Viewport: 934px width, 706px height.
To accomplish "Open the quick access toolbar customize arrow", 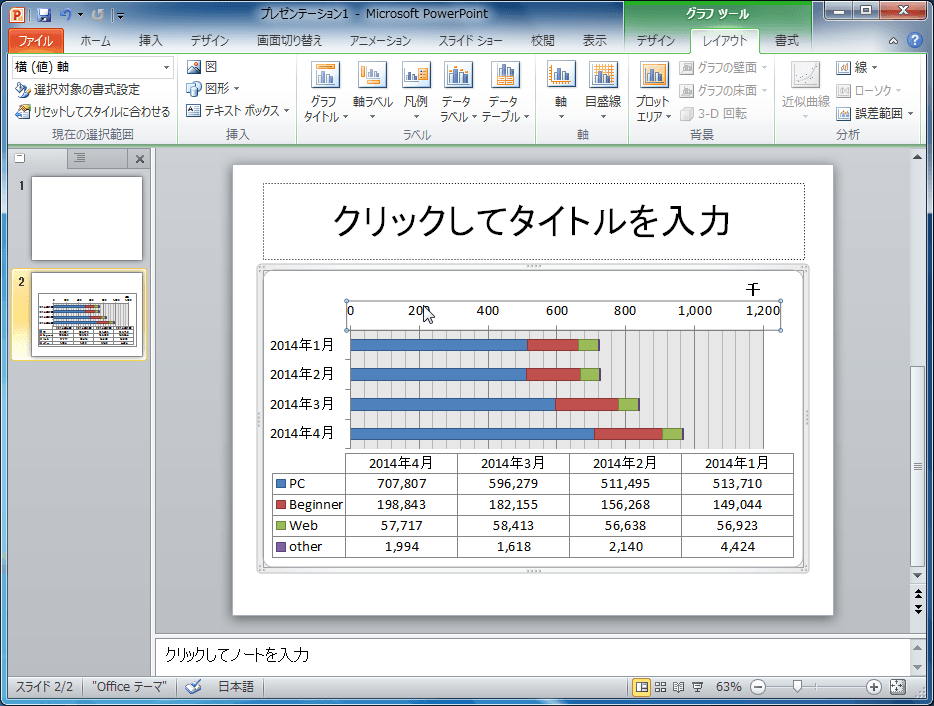I will pos(120,15).
